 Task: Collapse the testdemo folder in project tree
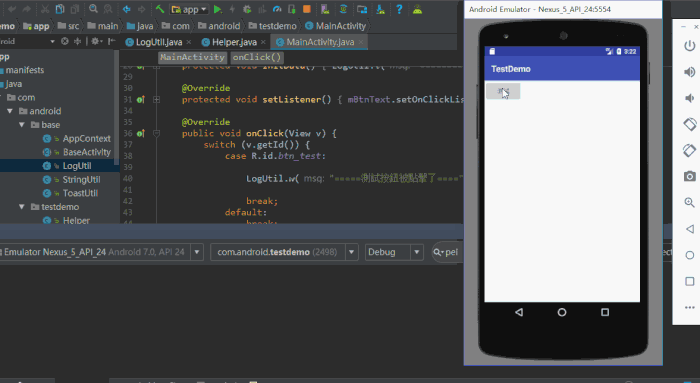tap(21, 207)
